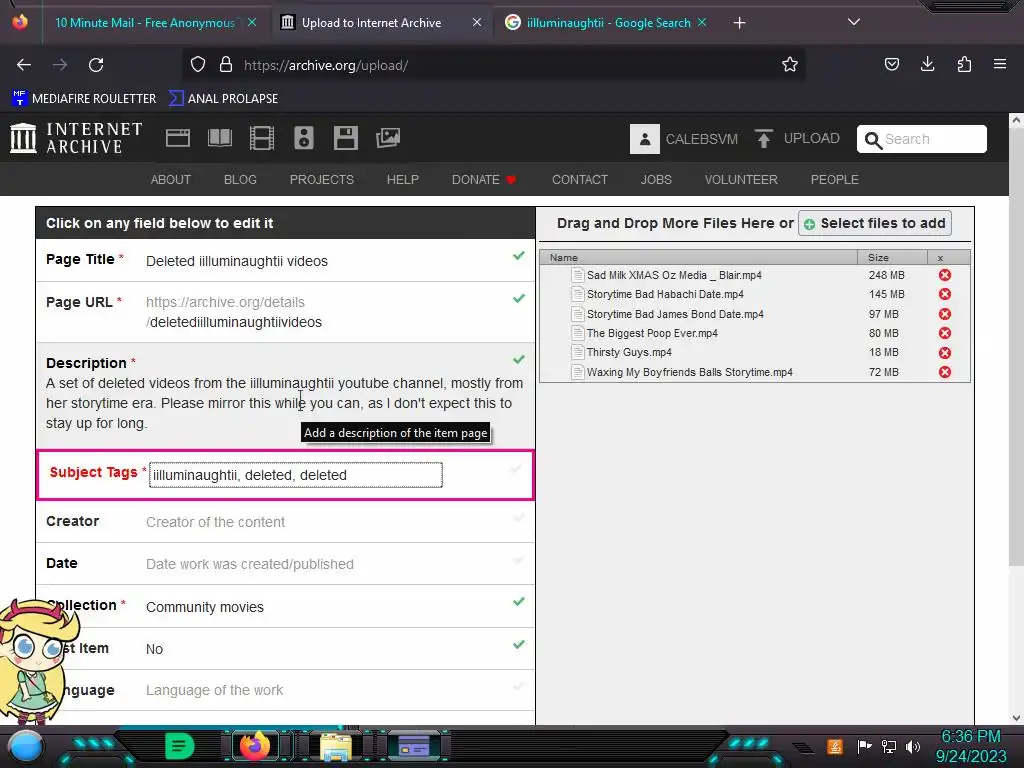Close the Upload to Internet Archive tab
The width and height of the screenshot is (1024, 768).
click(x=477, y=22)
